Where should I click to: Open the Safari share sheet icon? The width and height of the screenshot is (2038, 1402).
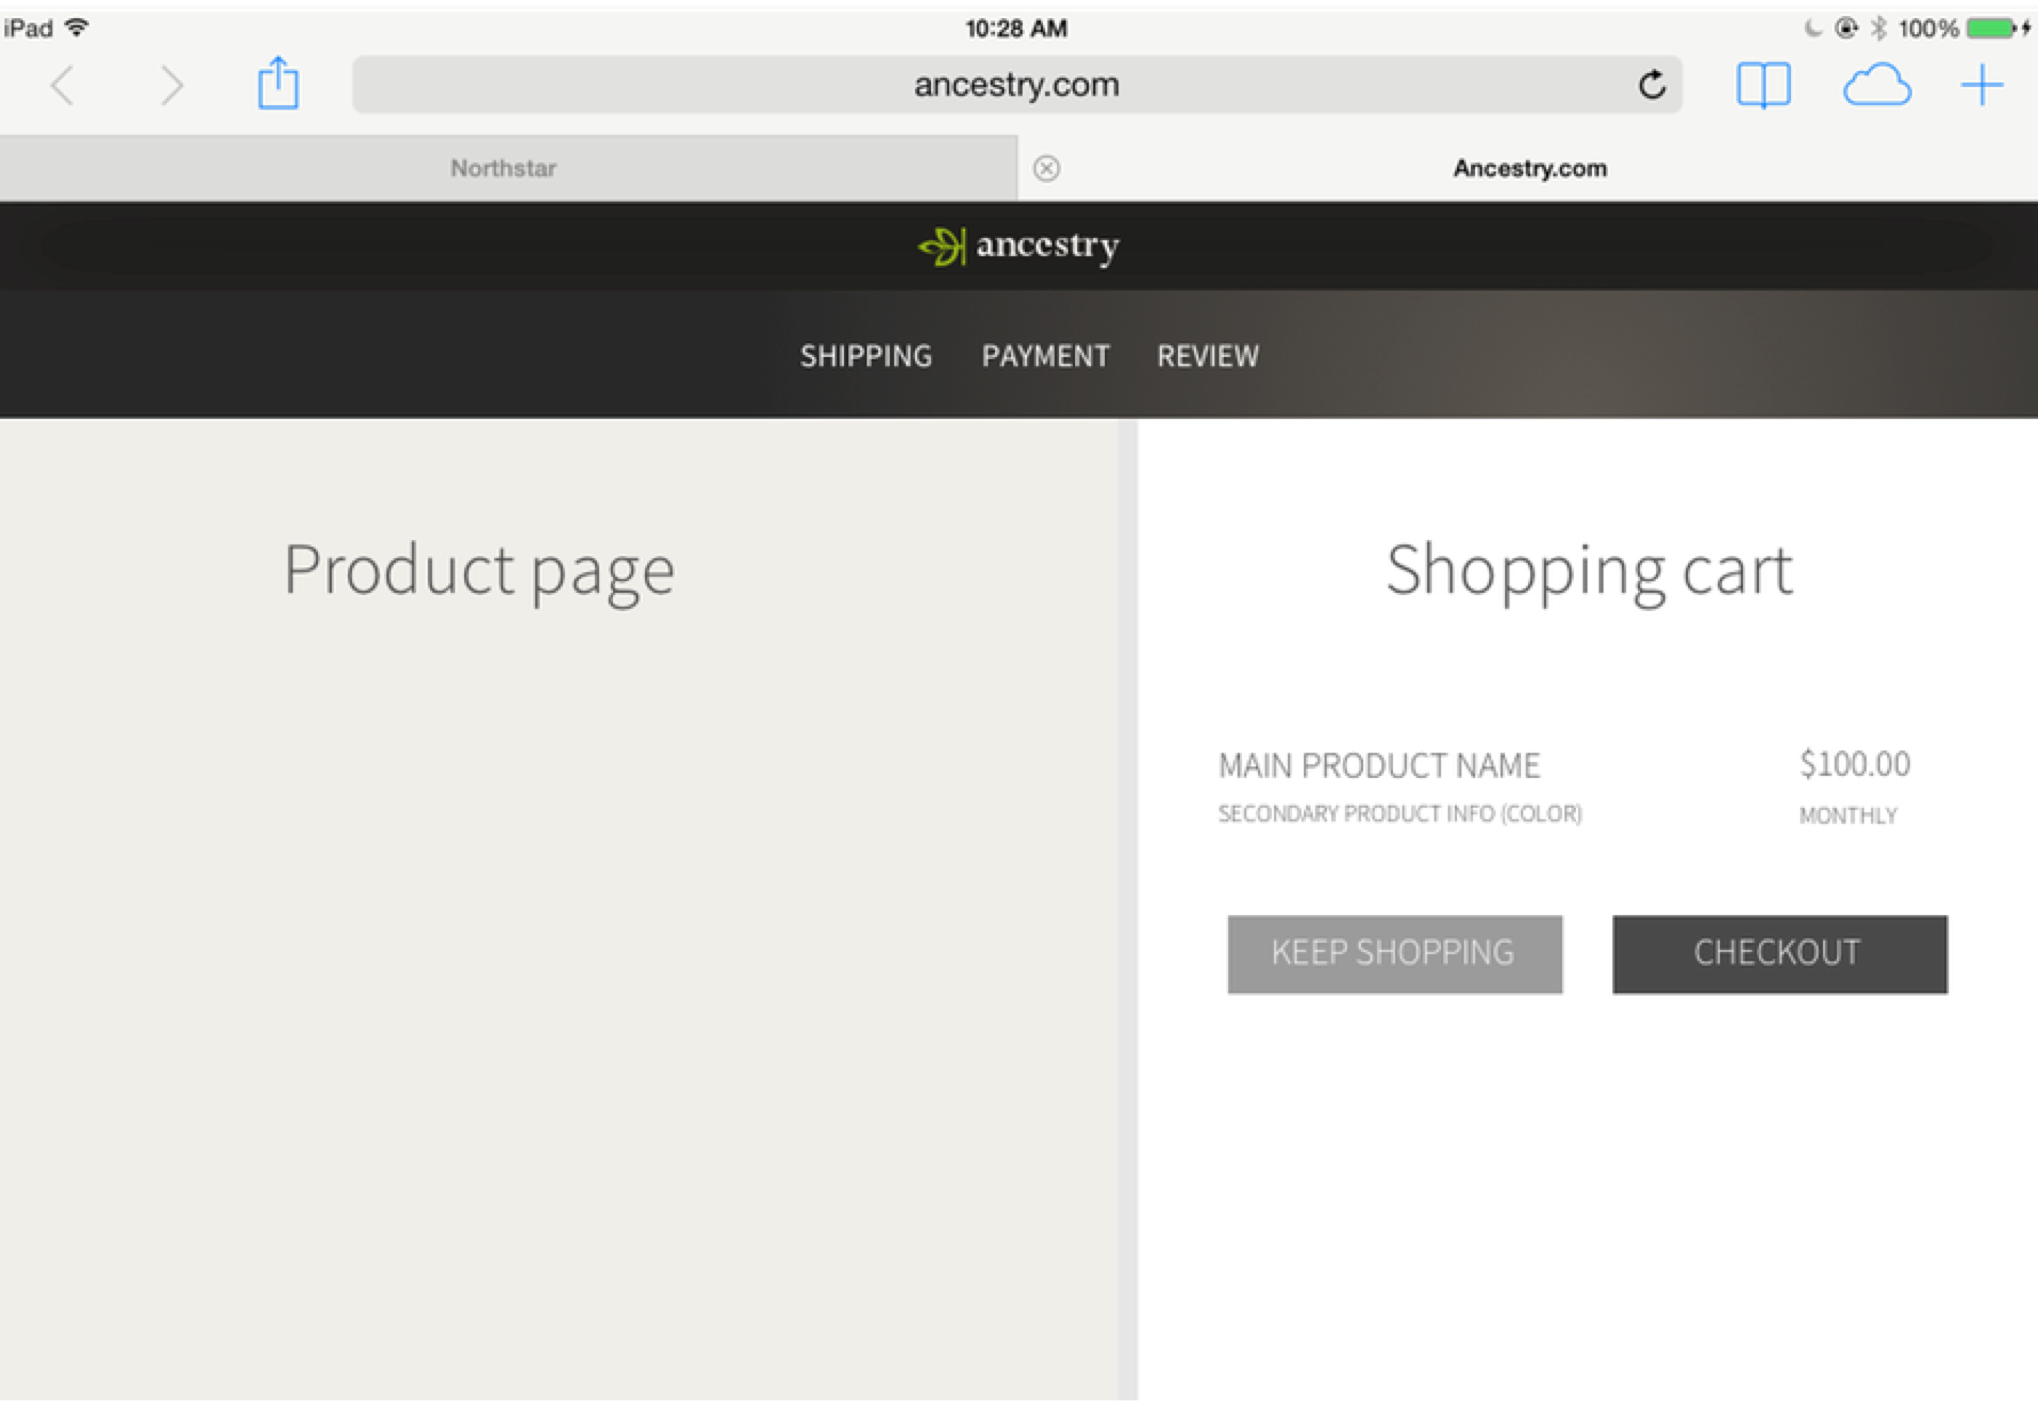278,83
